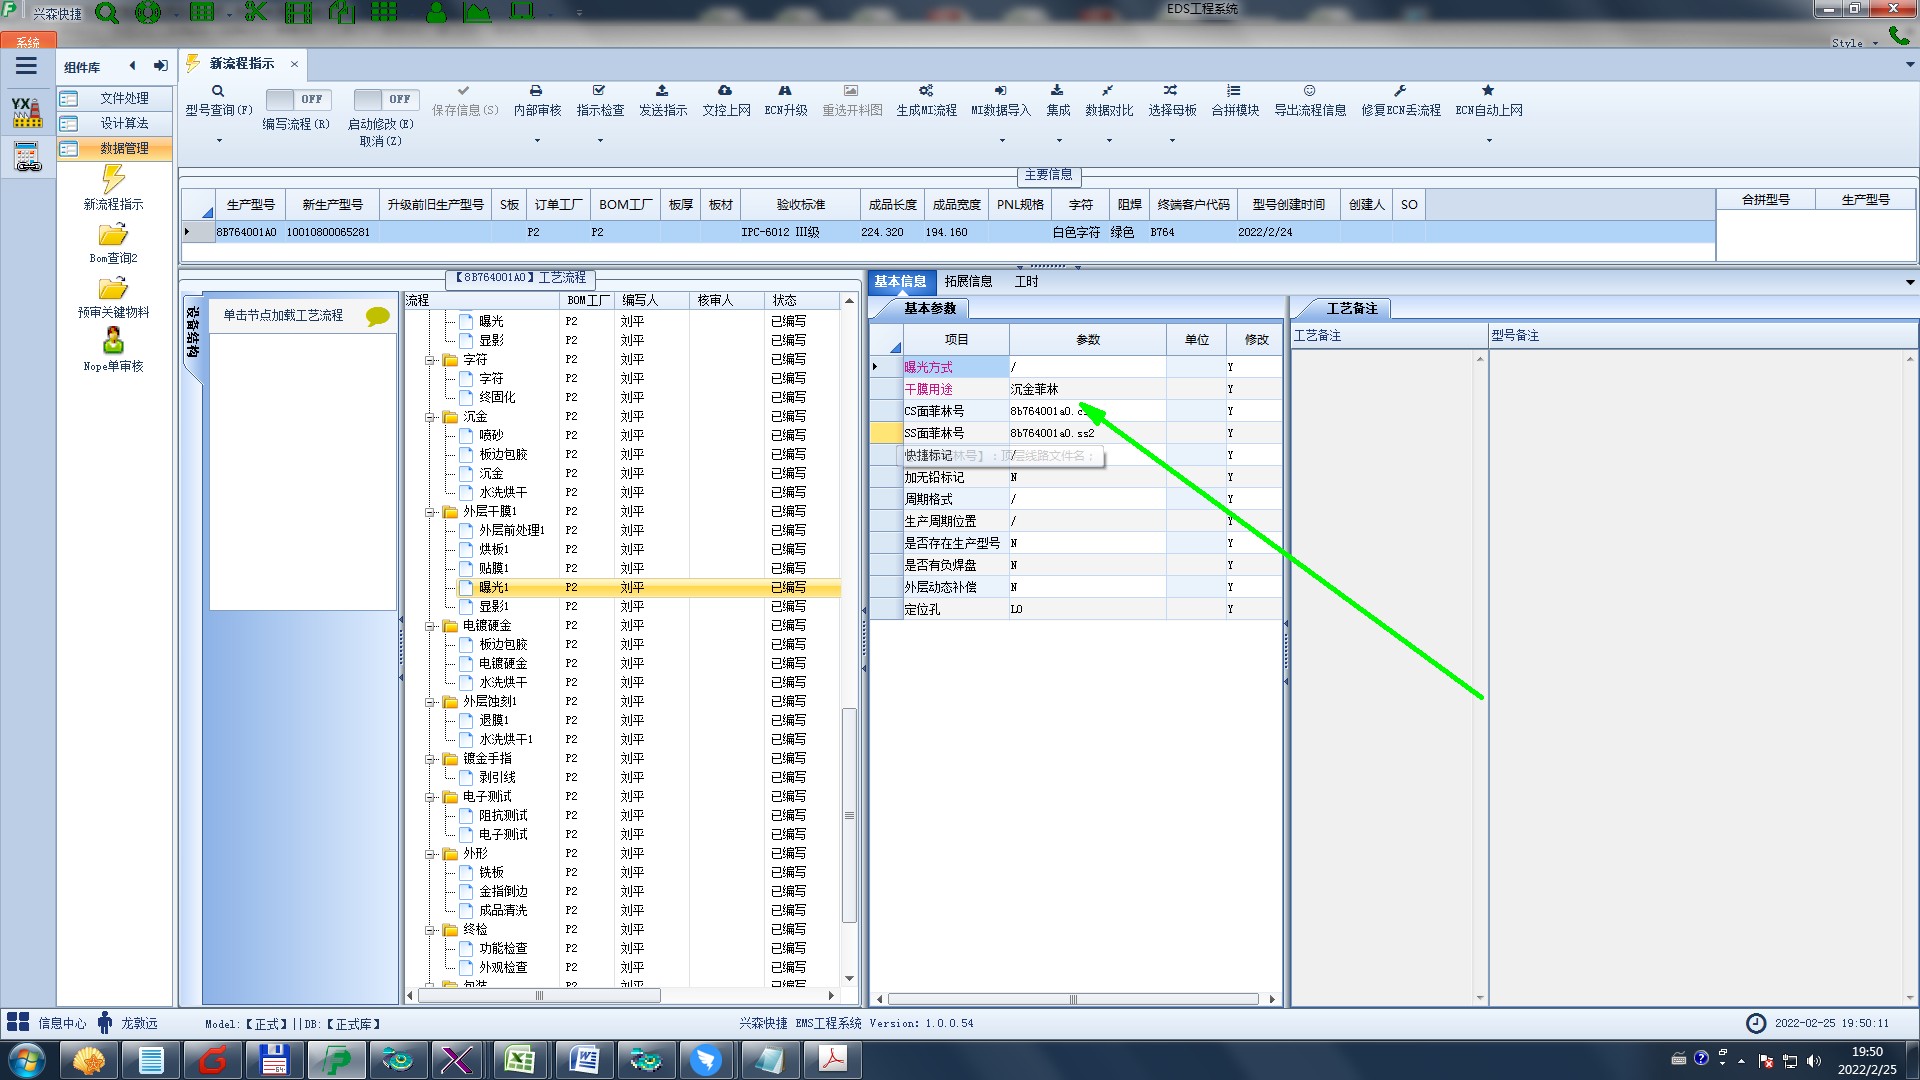Click 单击节点加载工艺流程 button
This screenshot has width=1920, height=1080.
pos(283,315)
